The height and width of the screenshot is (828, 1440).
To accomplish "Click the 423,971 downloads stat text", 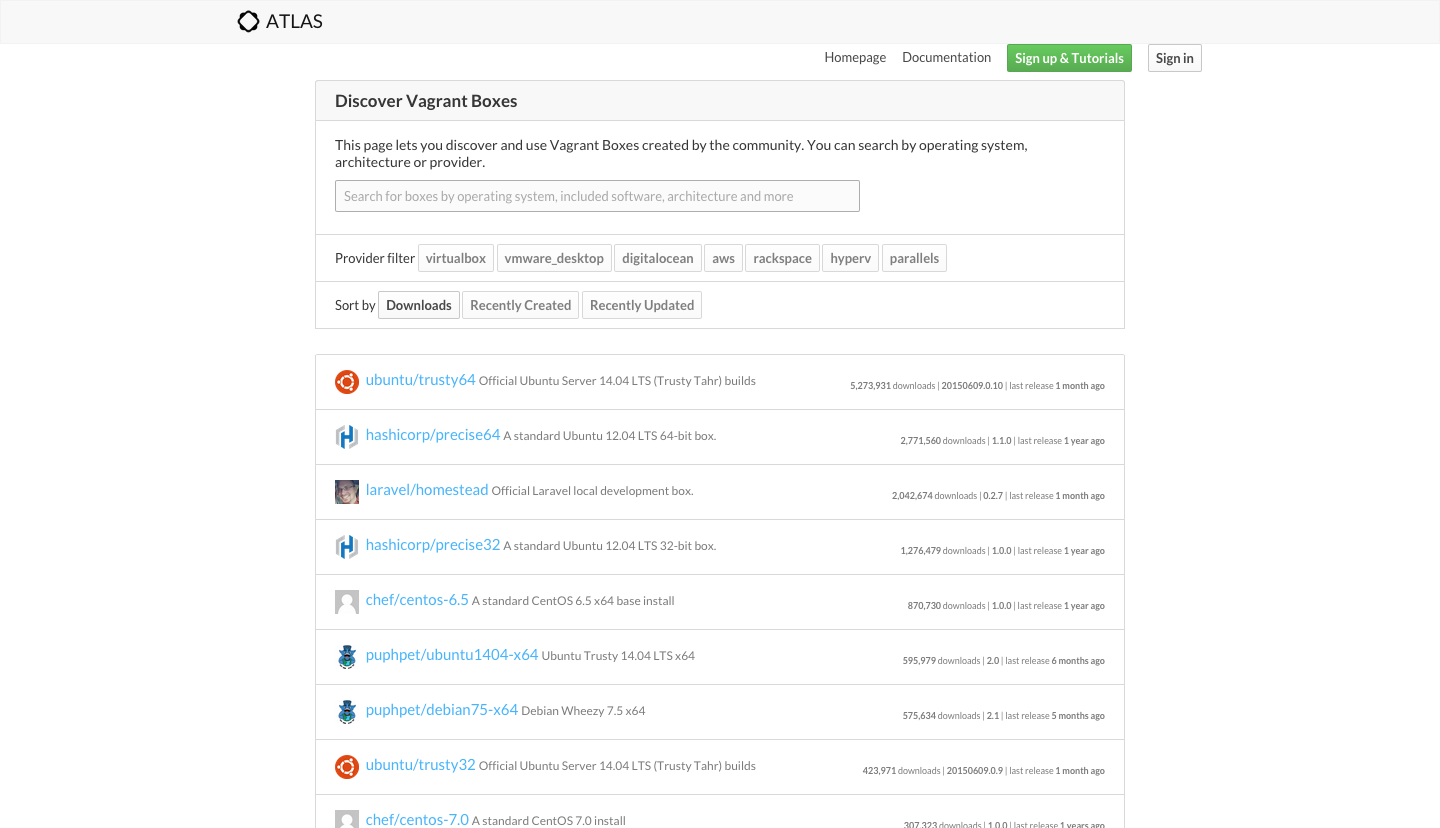I will click(x=902, y=771).
